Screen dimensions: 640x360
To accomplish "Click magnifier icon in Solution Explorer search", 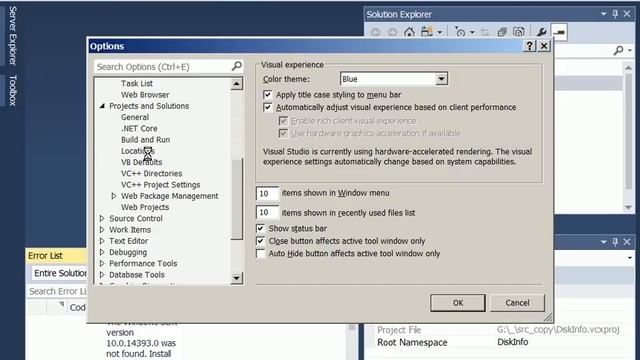I will tap(618, 50).
